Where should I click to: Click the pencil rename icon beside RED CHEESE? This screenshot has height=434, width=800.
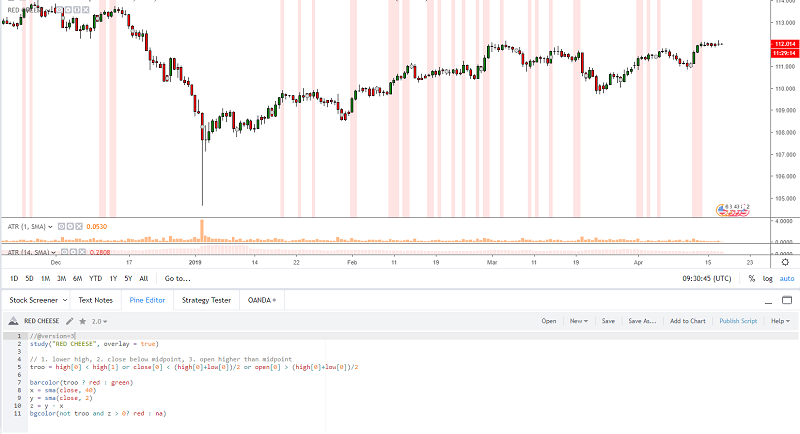pos(69,321)
